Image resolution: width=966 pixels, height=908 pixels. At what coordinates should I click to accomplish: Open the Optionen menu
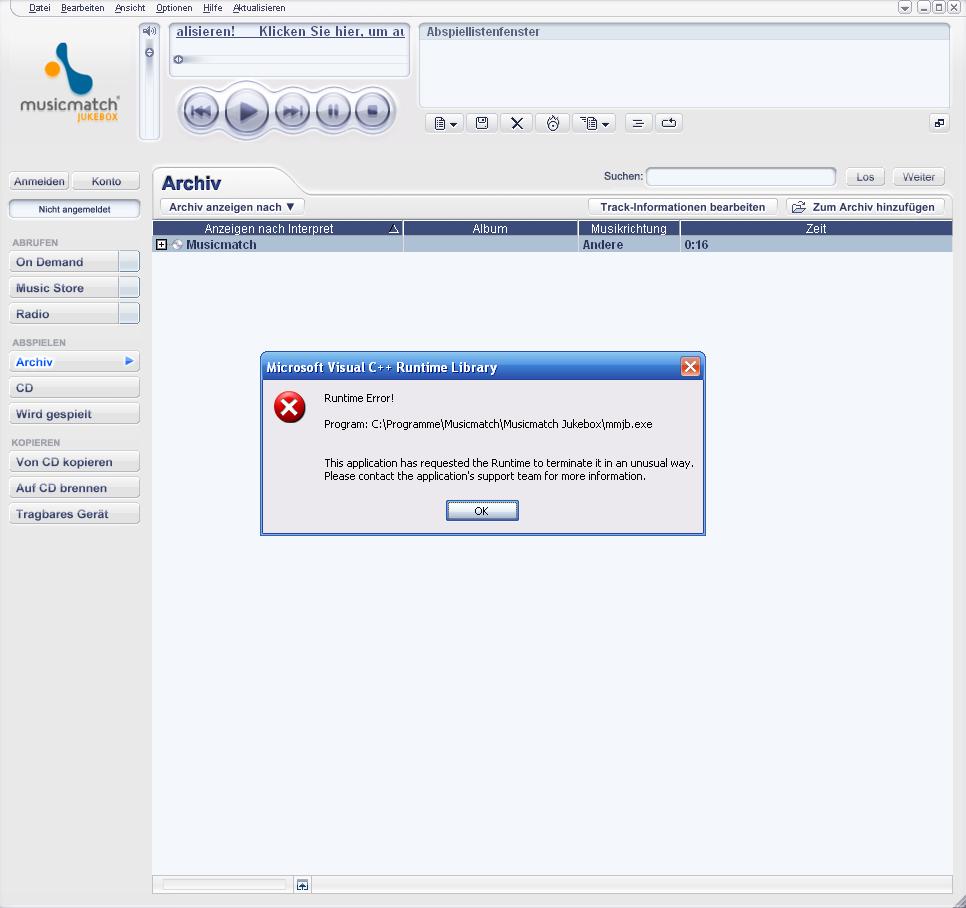pos(174,8)
